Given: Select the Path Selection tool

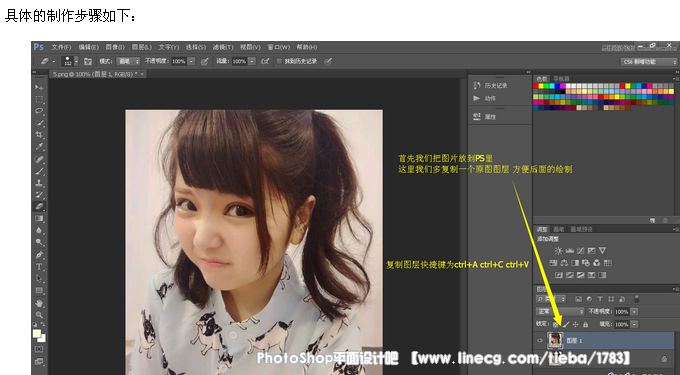Looking at the screenshot, I should coord(39,278).
